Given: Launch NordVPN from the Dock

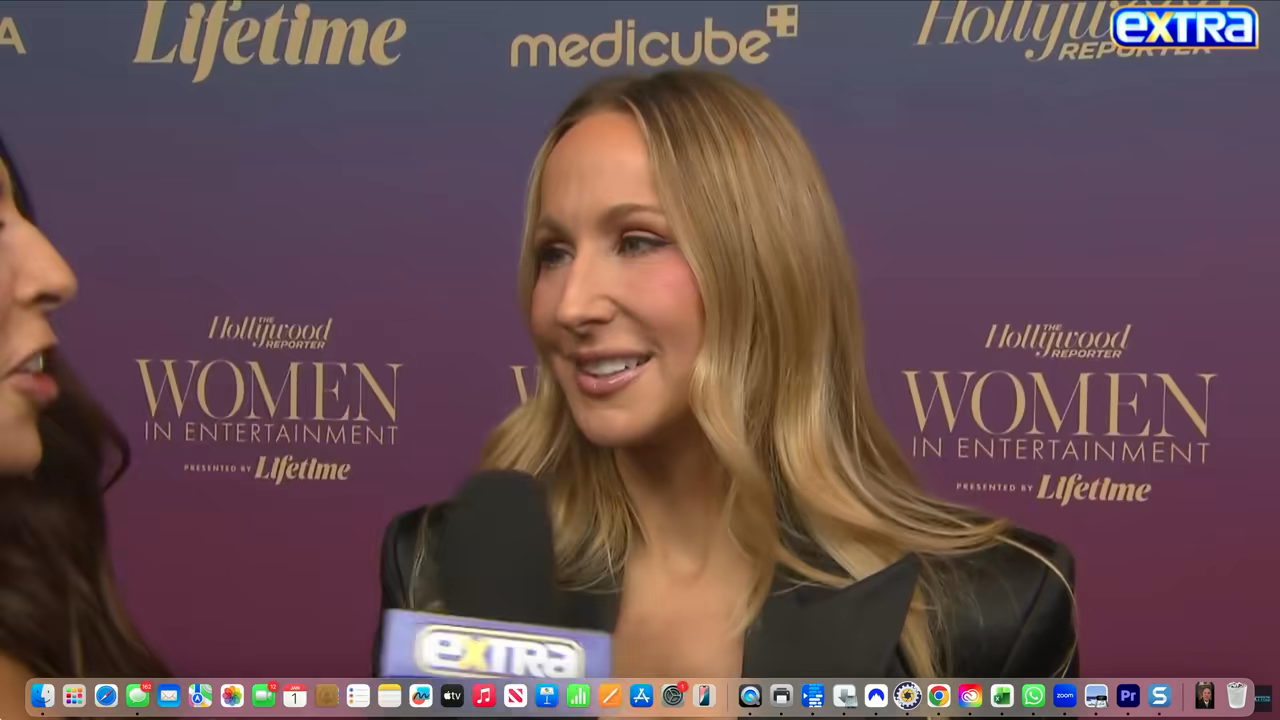Looking at the screenshot, I should click(x=876, y=696).
